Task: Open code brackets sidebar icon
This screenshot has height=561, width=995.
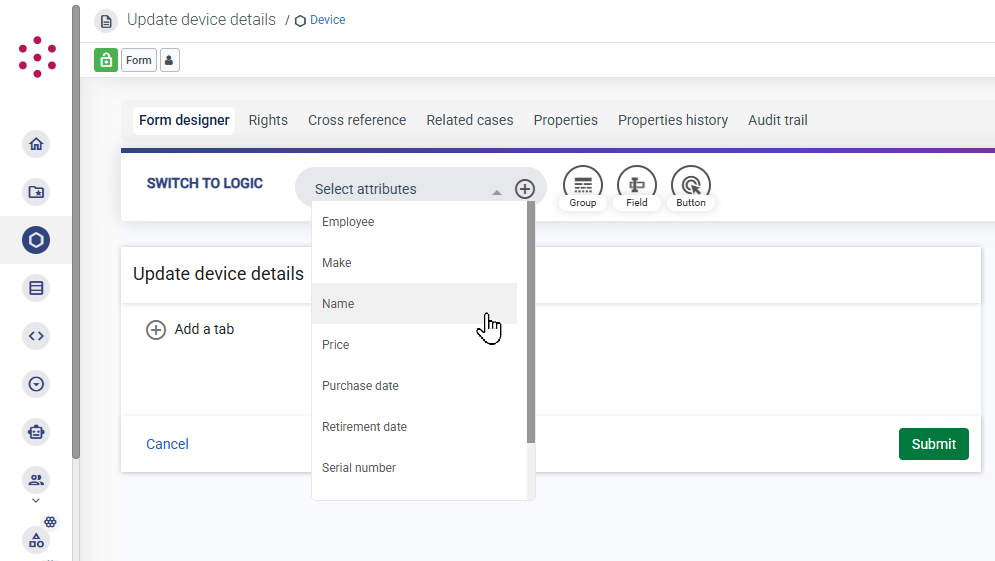Action: [x=36, y=336]
